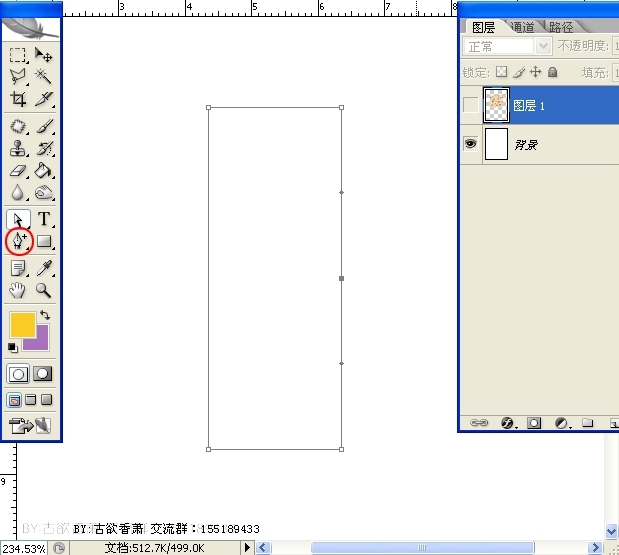Click the feather logo at toolbox top
This screenshot has width=619, height=555.
point(31,29)
